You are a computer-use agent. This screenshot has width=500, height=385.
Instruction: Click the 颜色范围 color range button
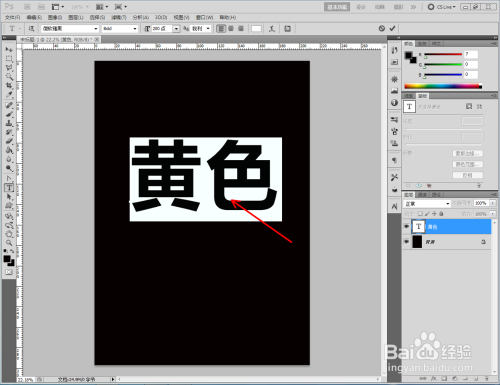tap(468, 164)
